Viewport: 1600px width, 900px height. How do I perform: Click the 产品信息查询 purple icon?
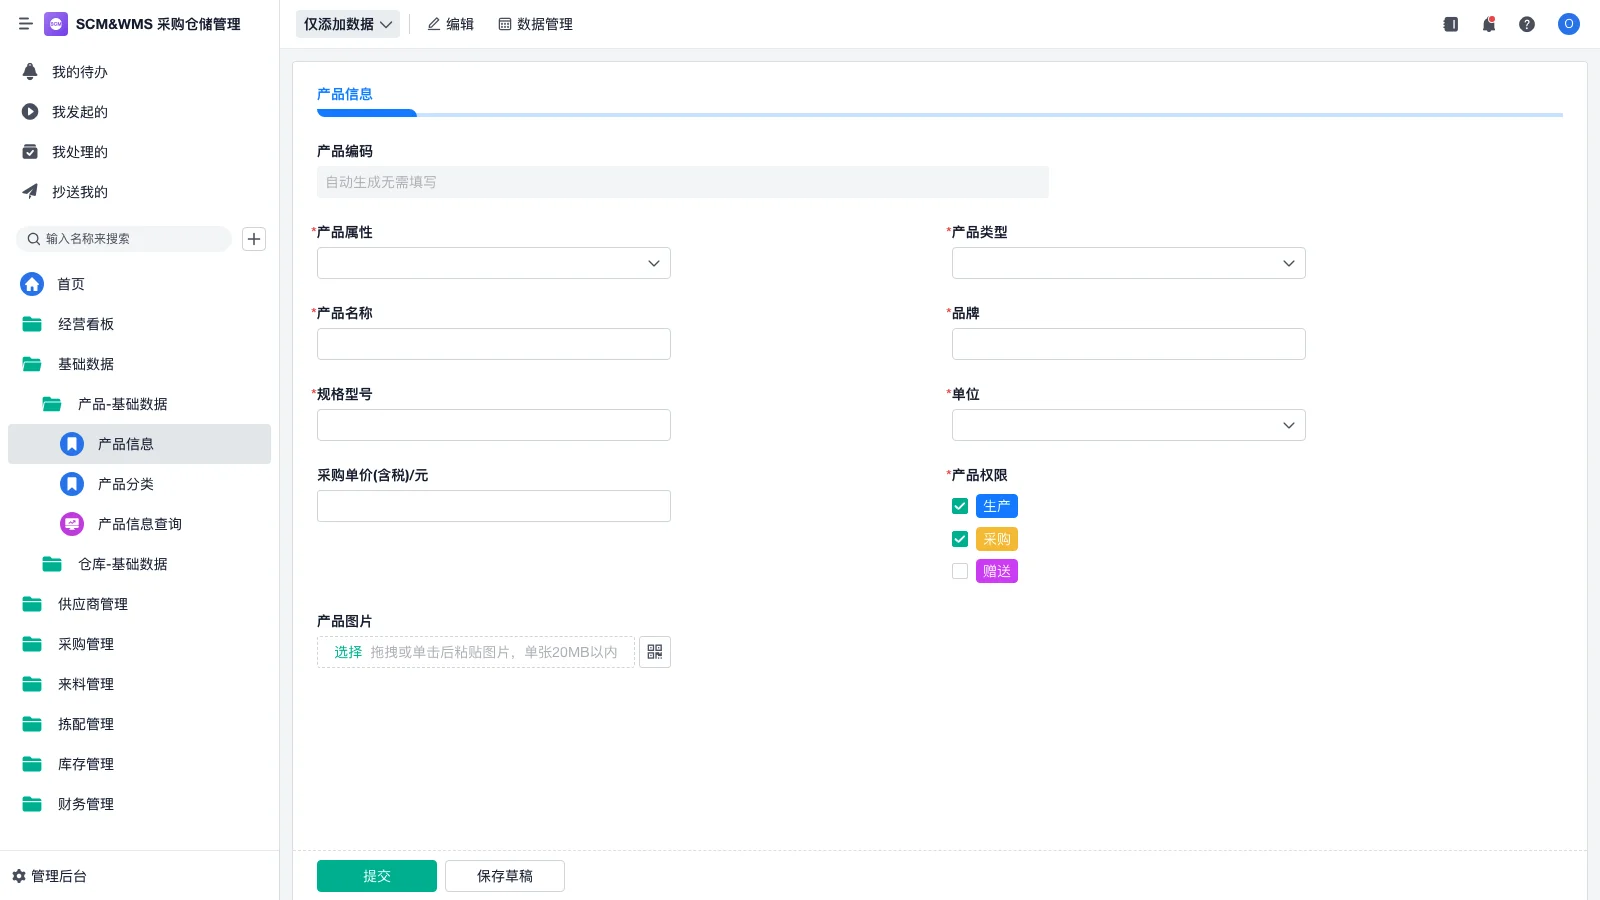point(72,524)
